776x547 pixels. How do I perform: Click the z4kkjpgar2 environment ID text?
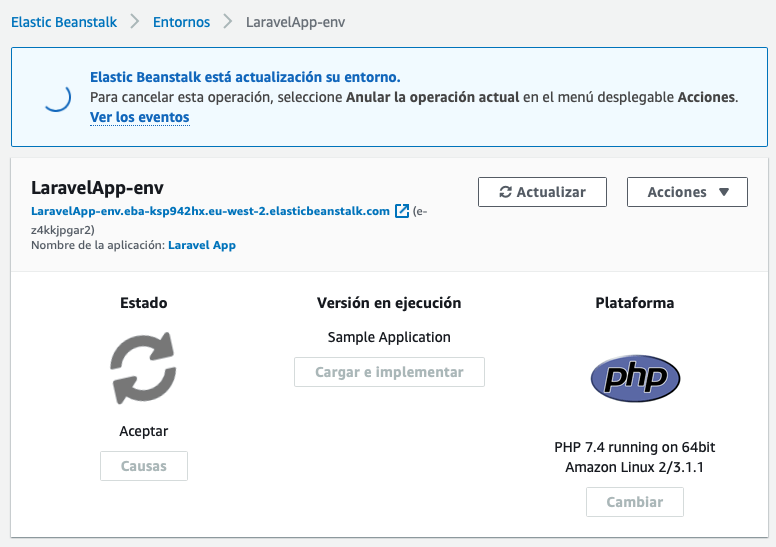(63, 230)
